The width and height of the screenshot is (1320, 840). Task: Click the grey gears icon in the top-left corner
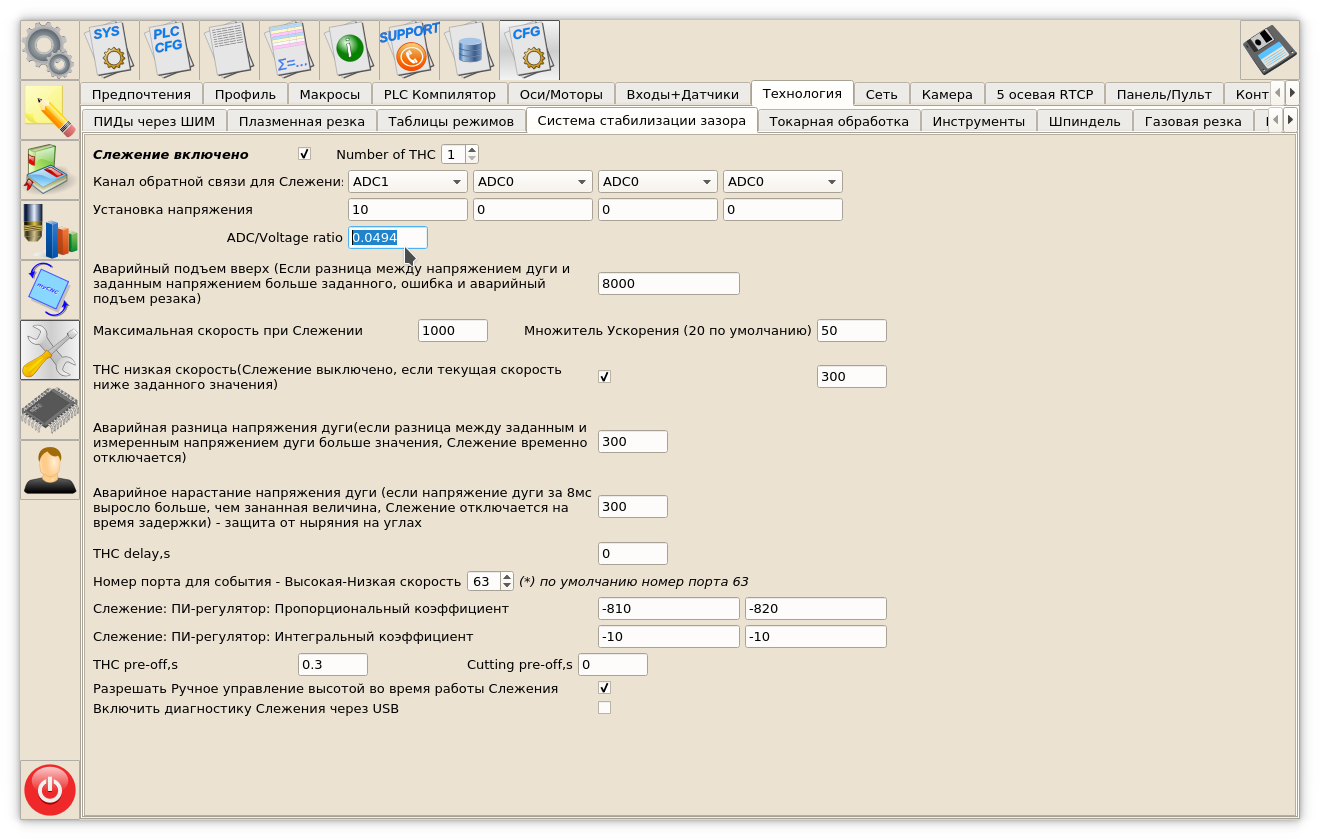50,50
